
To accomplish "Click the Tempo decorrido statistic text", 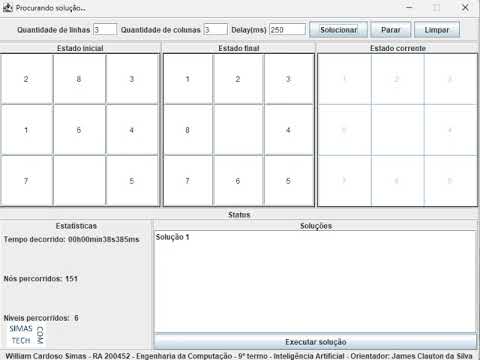I will pyautogui.click(x=71, y=239).
